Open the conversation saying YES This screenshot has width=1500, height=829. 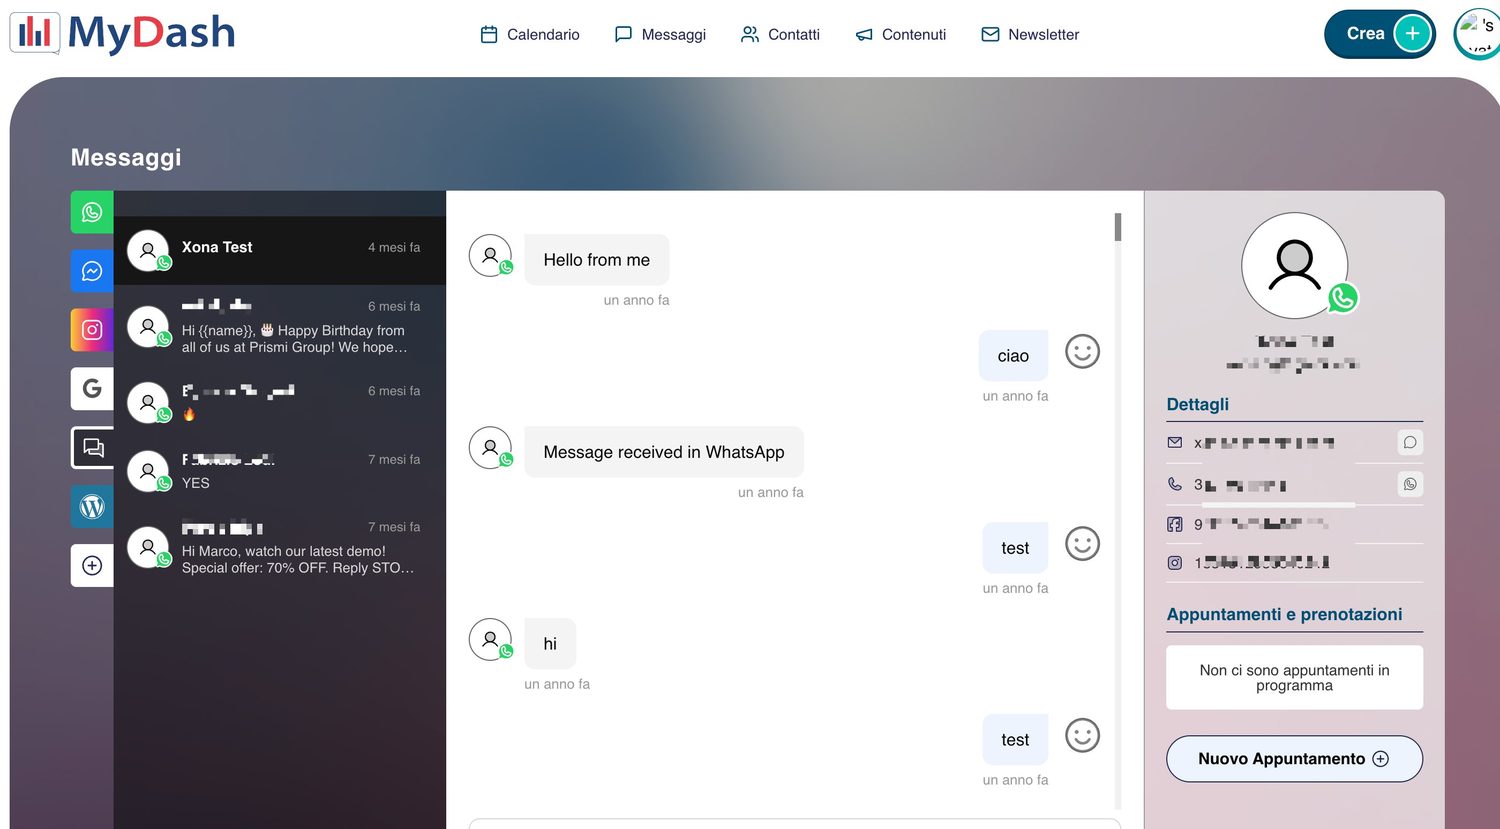point(280,470)
